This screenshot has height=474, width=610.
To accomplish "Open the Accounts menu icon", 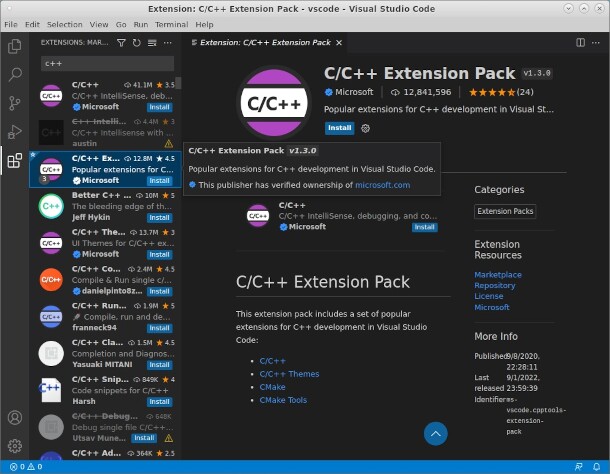I will click(x=15, y=417).
